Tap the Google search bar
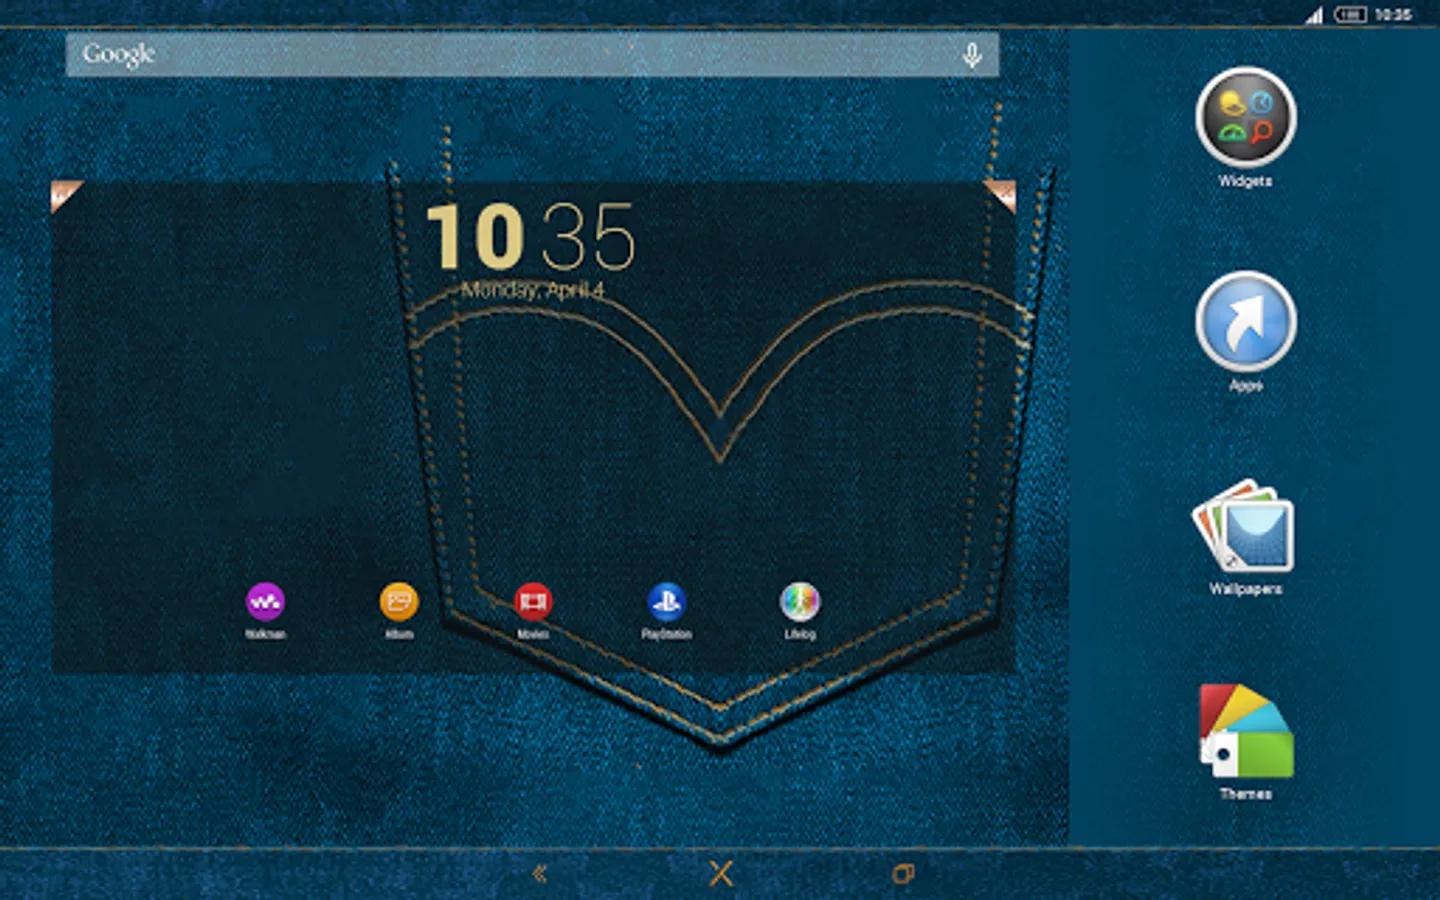1440x900 pixels. pos(532,55)
